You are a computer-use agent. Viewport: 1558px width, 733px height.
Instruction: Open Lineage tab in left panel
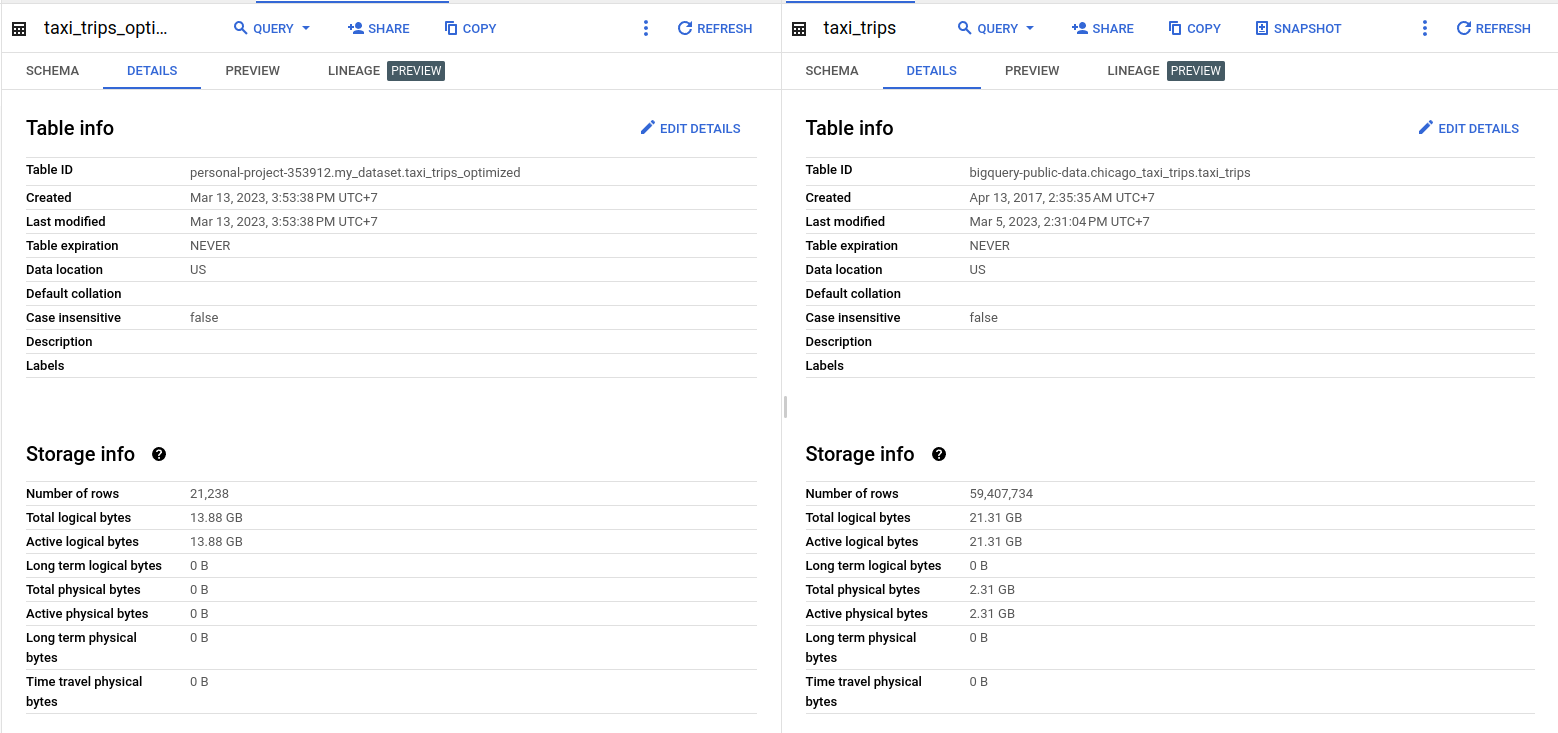354,71
